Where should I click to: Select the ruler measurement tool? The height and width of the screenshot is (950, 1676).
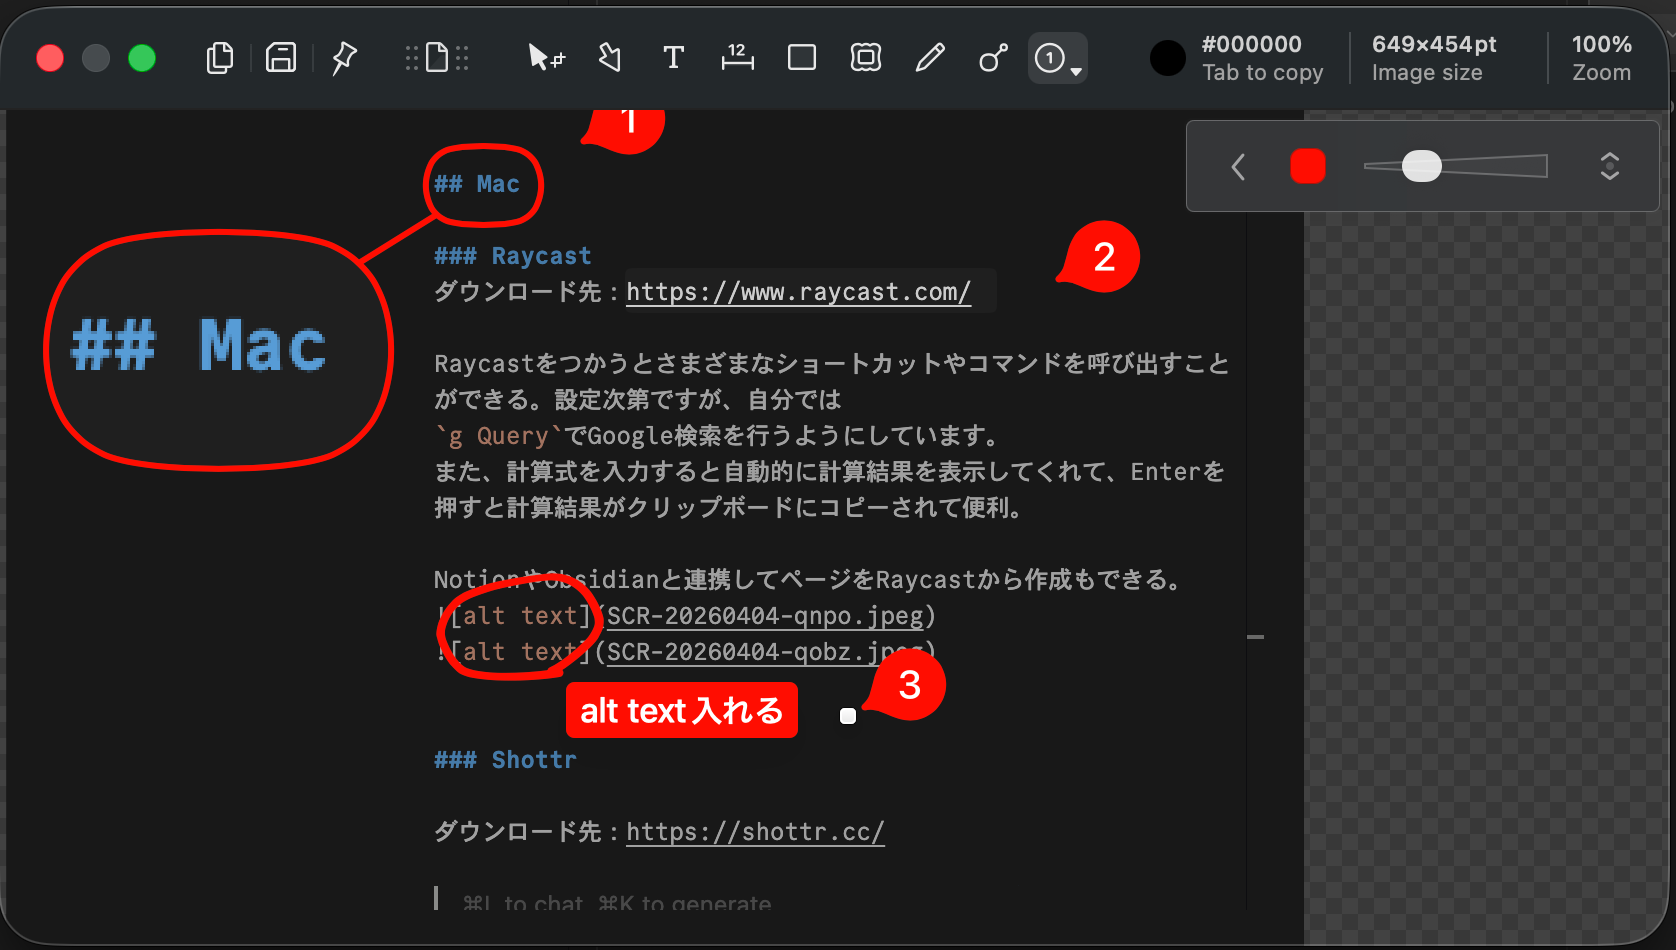(x=737, y=57)
